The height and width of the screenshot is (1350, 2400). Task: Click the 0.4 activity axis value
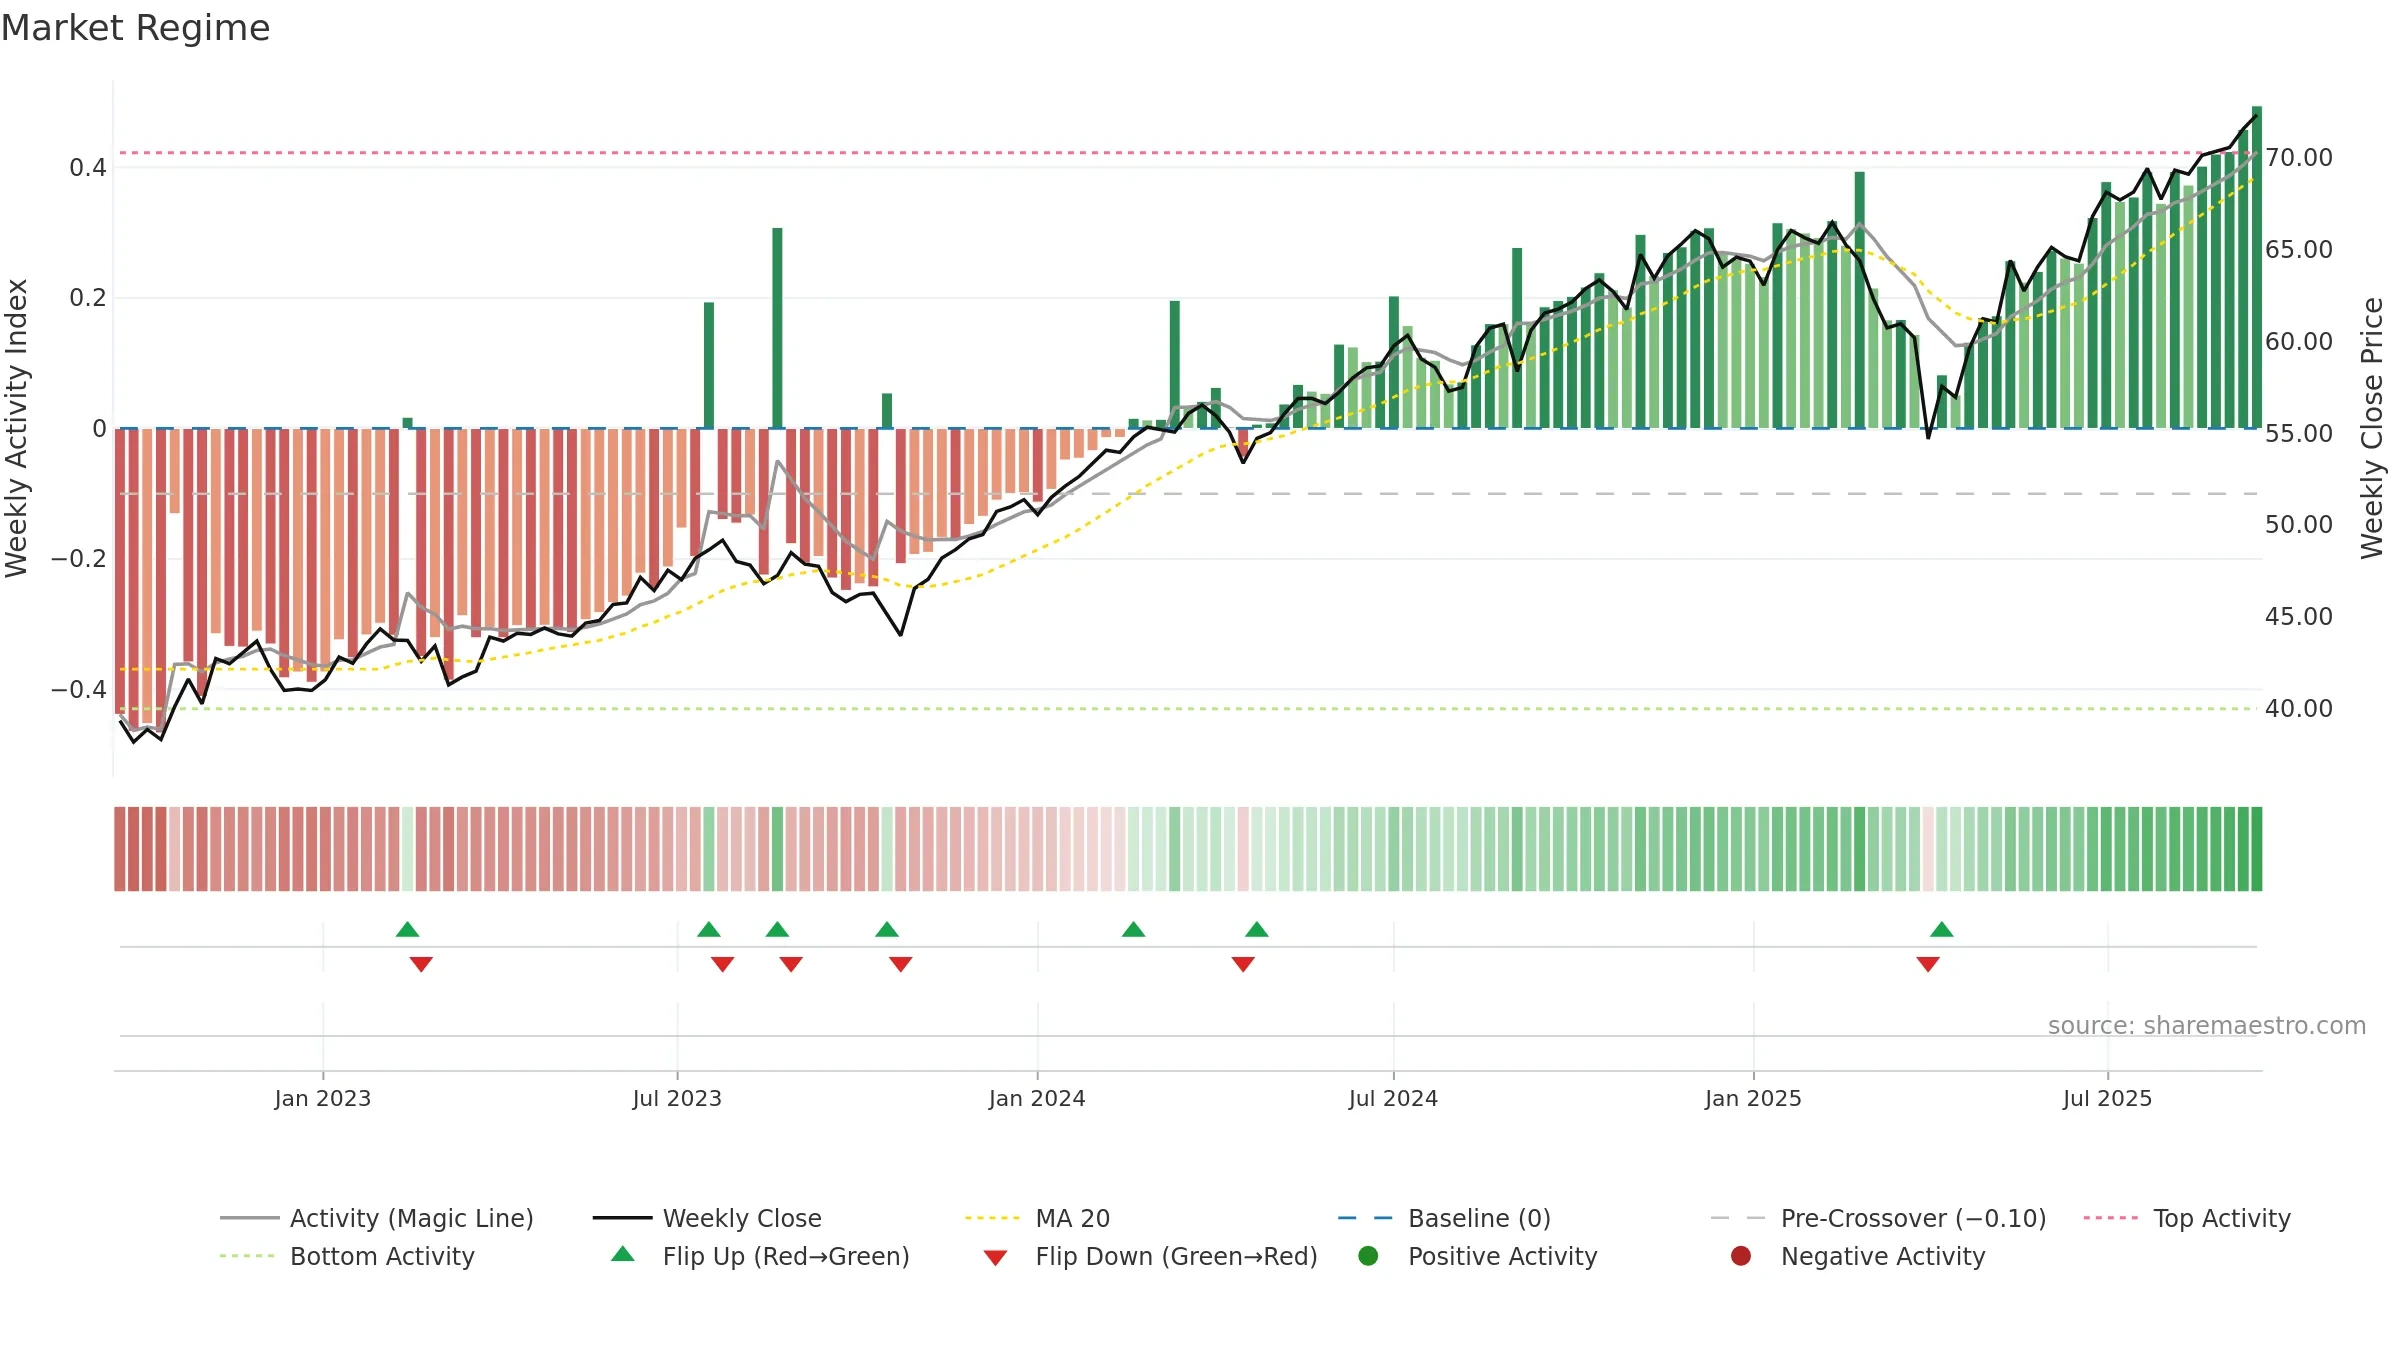click(88, 168)
